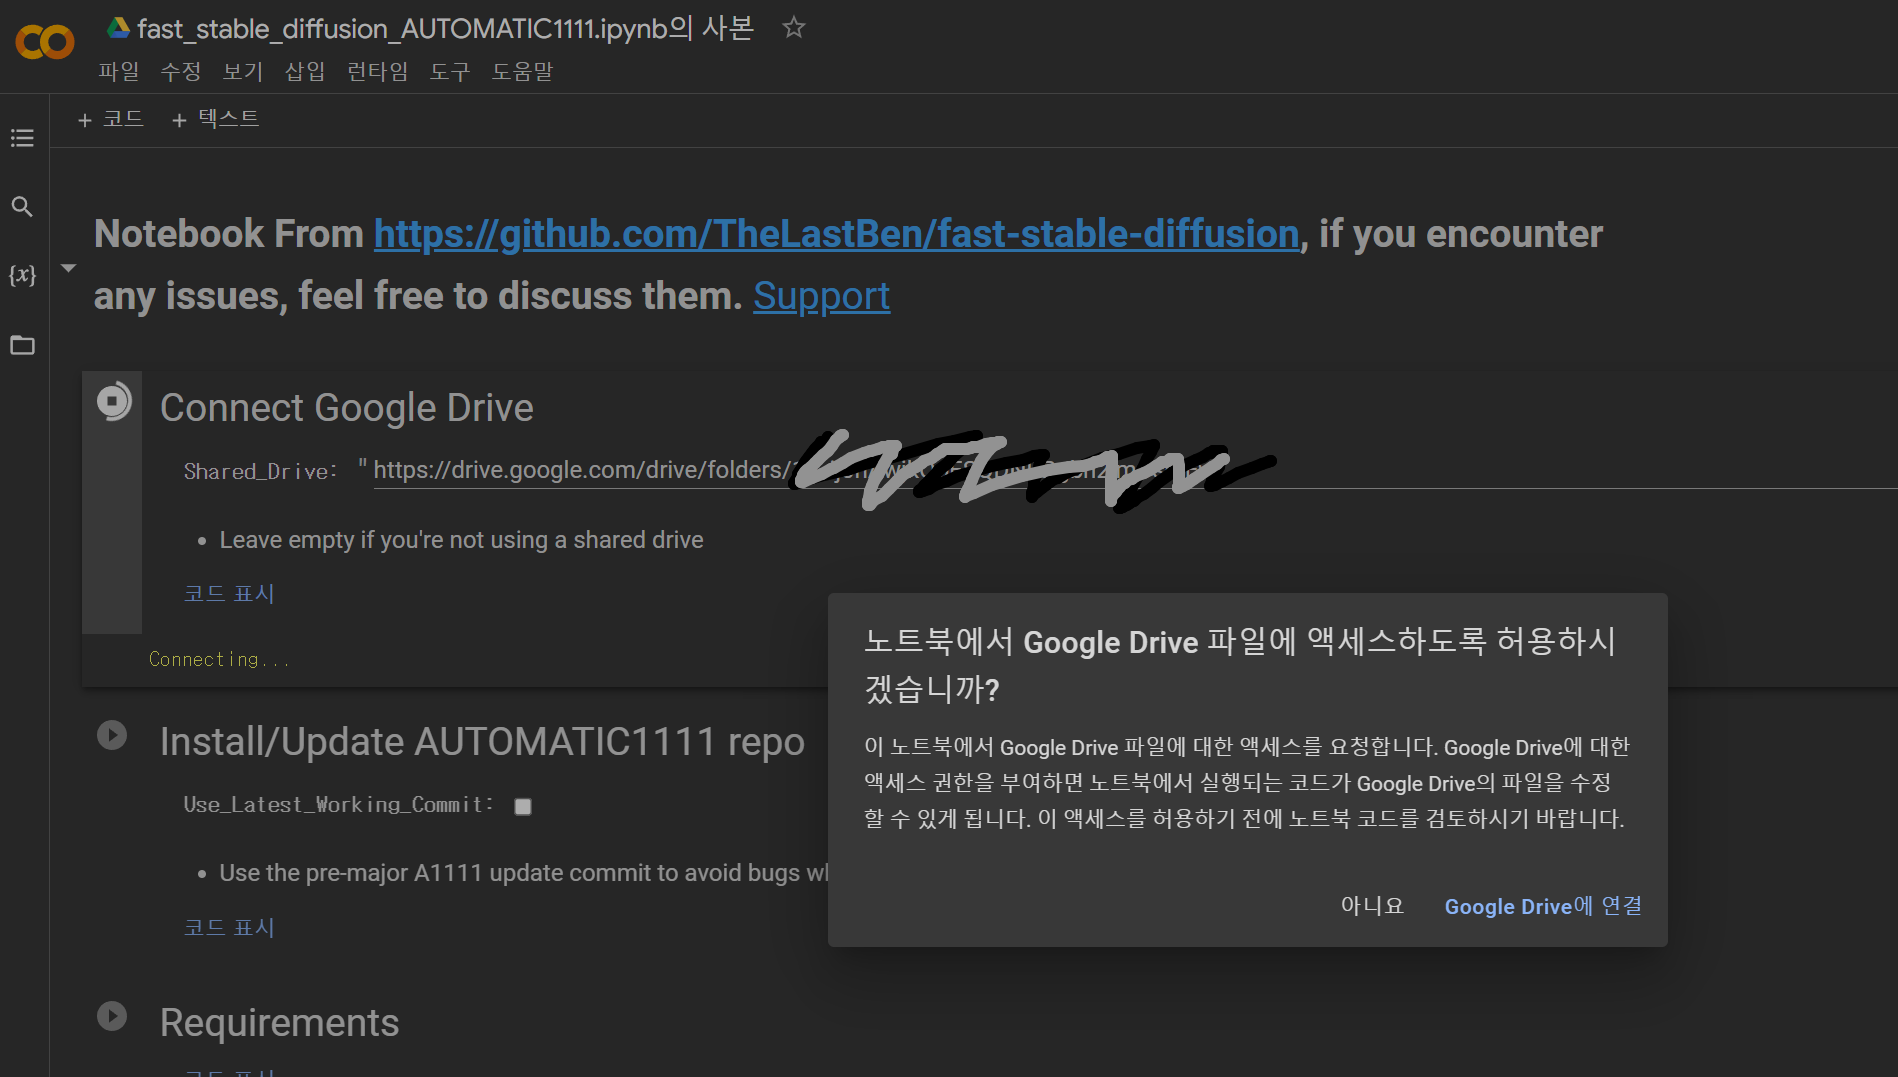The height and width of the screenshot is (1077, 1898).
Task: Decline Drive access with 아니요
Action: (x=1372, y=906)
